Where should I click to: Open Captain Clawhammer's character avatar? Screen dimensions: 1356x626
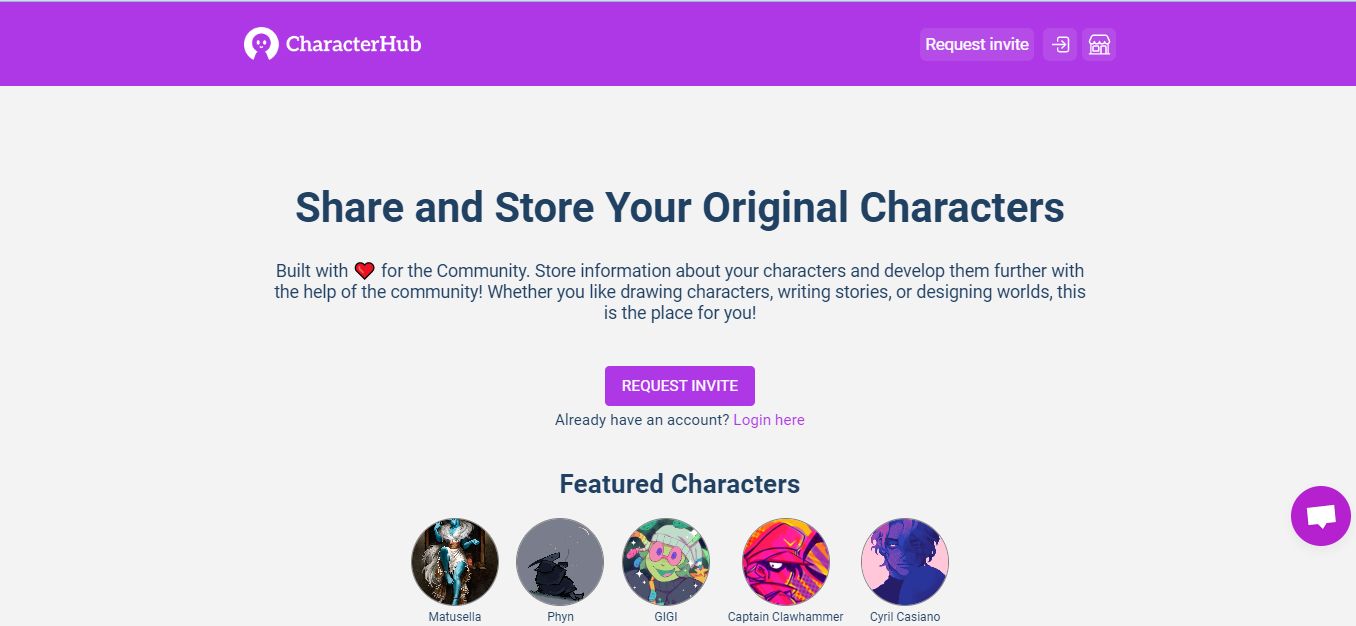pos(785,561)
